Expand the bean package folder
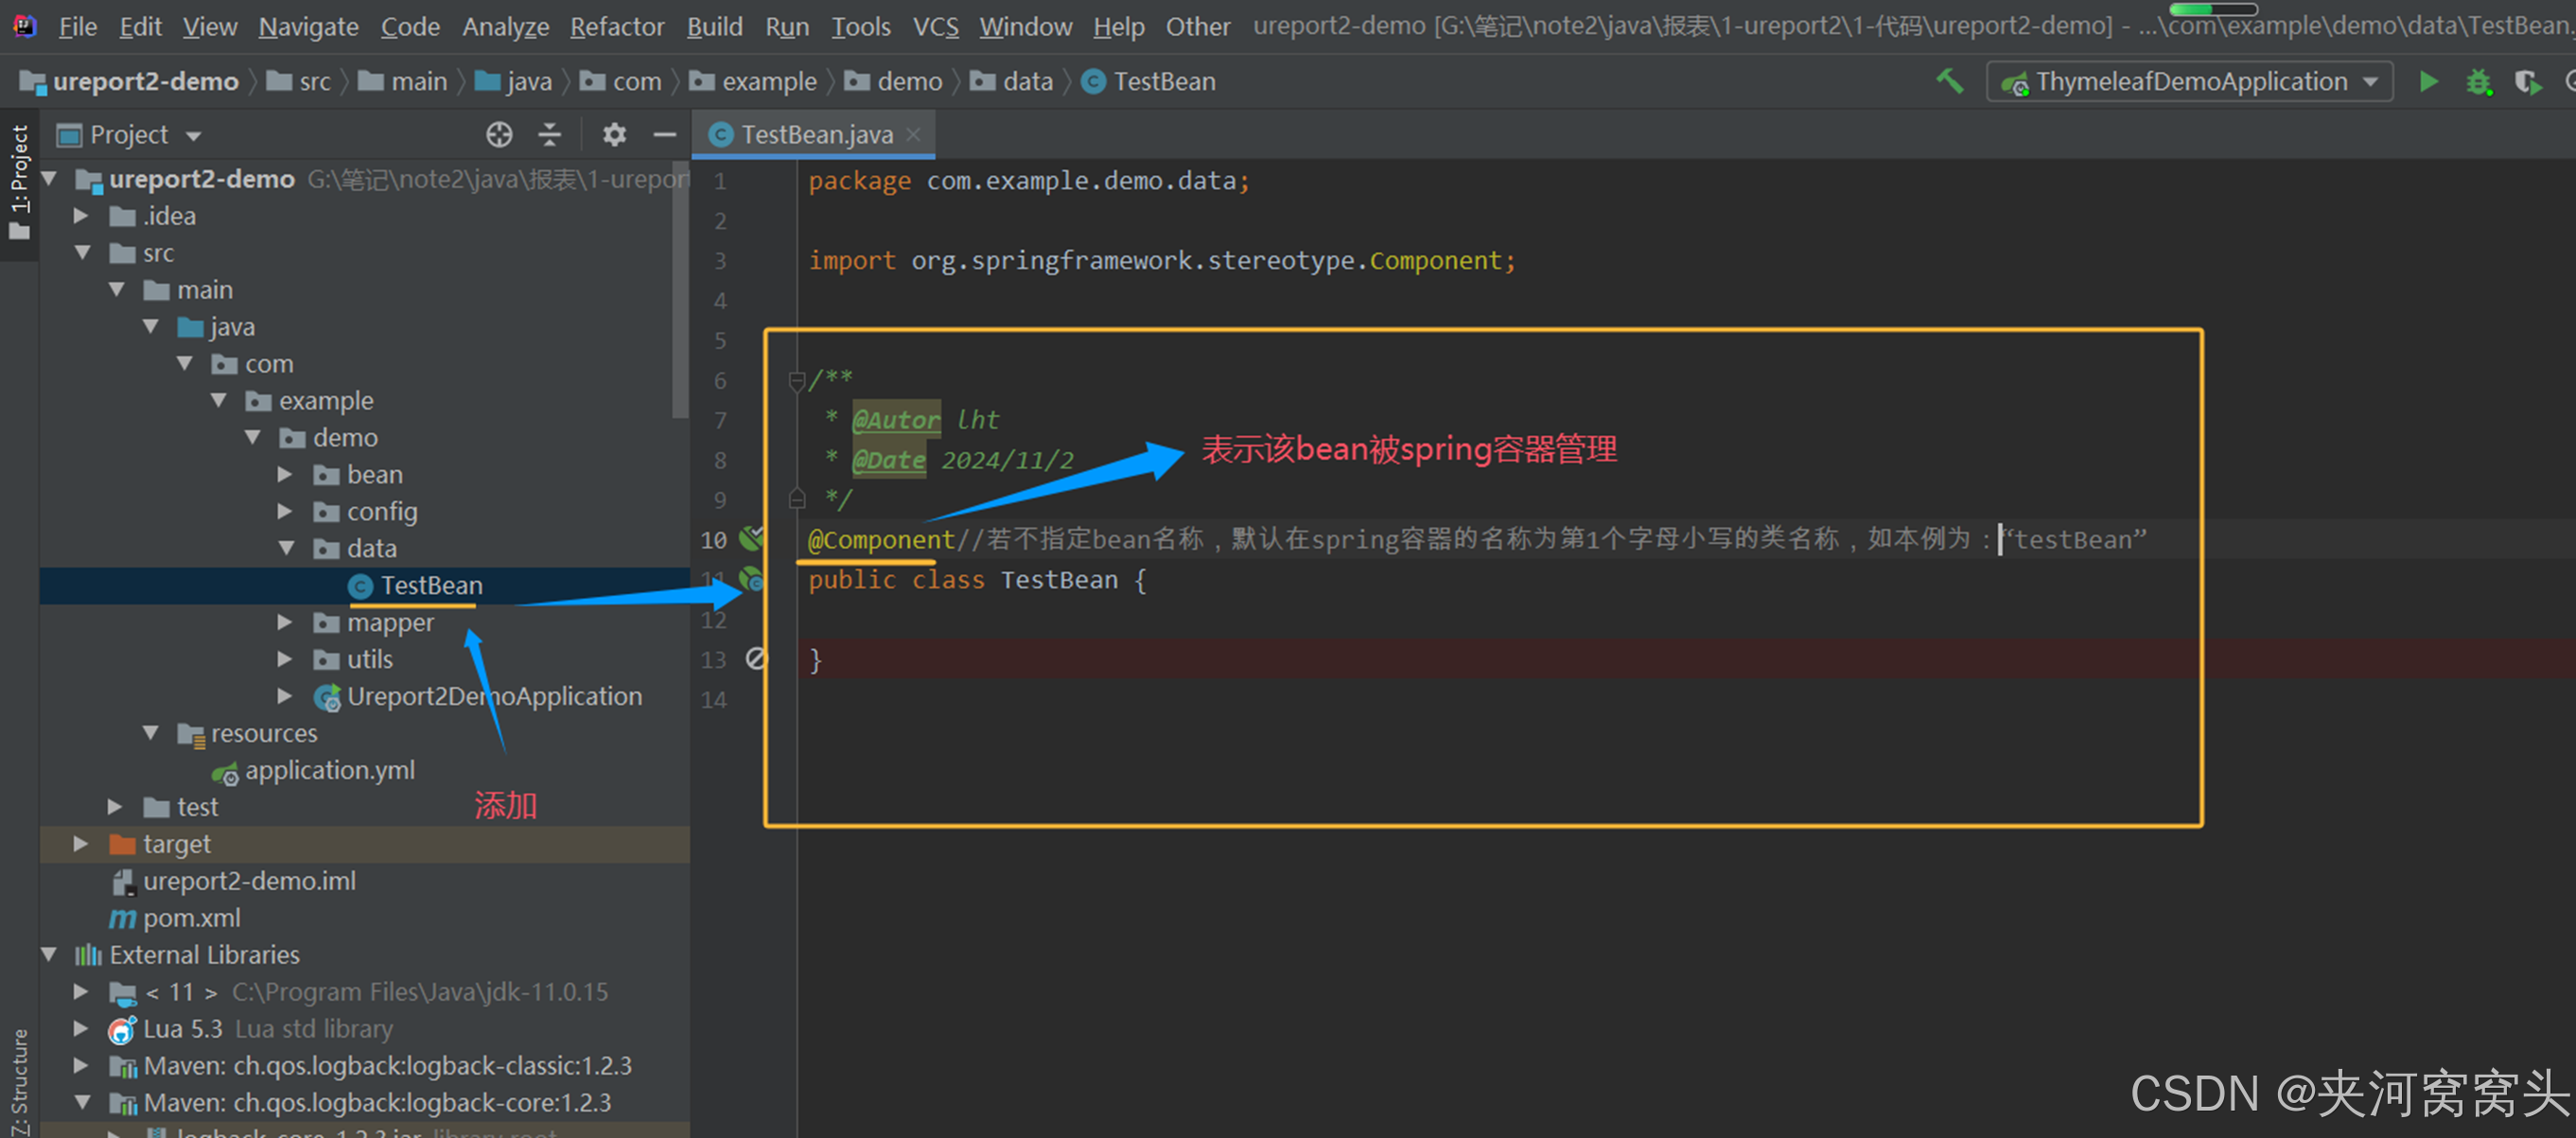The width and height of the screenshot is (2576, 1138). [x=285, y=474]
